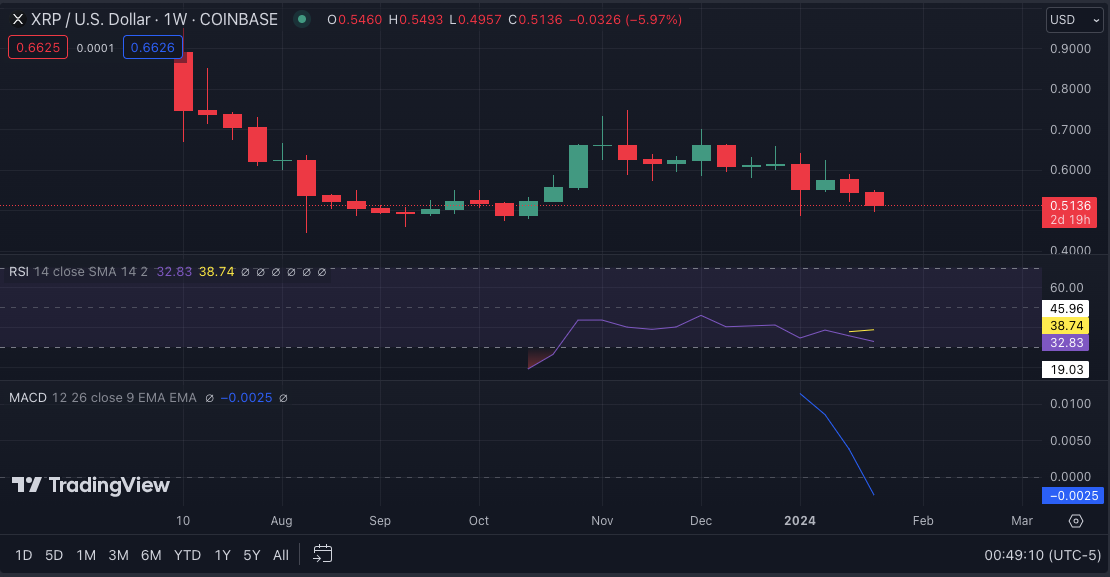Open the timezone menu showing 00:49:10 (UTC-5)
Image resolution: width=1110 pixels, height=577 pixels.
(1043, 555)
